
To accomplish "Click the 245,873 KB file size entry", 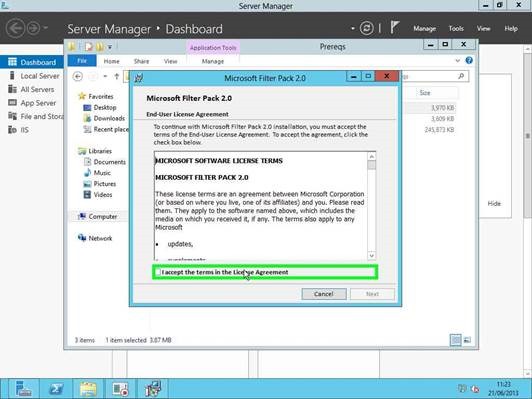I will click(439, 130).
